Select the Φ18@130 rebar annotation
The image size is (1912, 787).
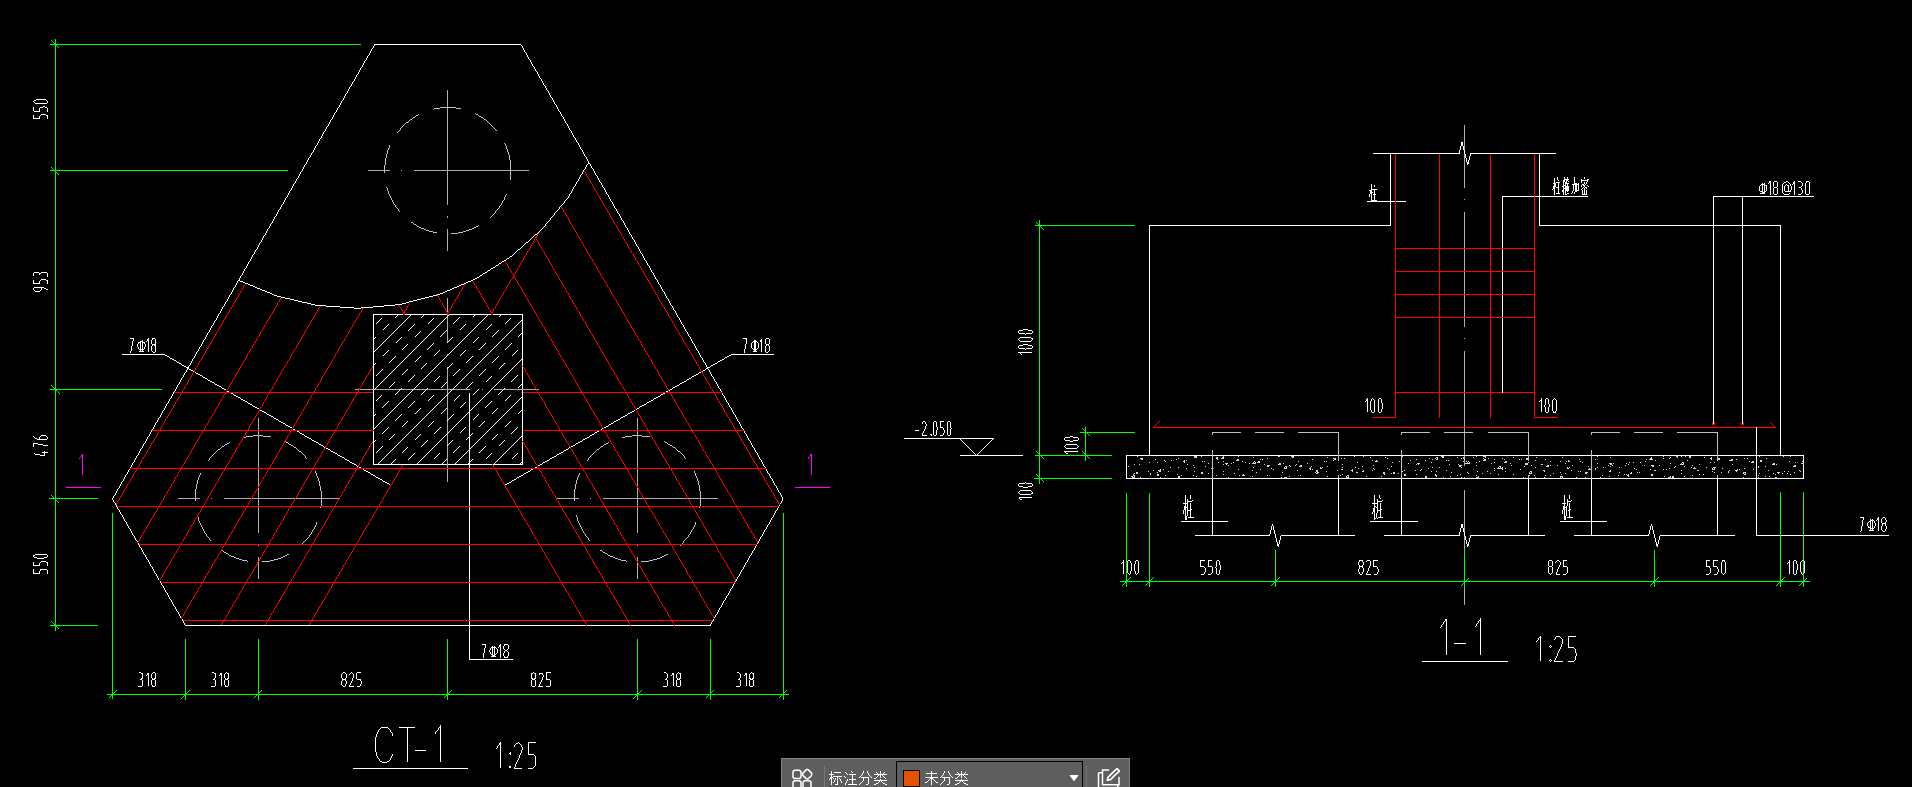(1785, 188)
